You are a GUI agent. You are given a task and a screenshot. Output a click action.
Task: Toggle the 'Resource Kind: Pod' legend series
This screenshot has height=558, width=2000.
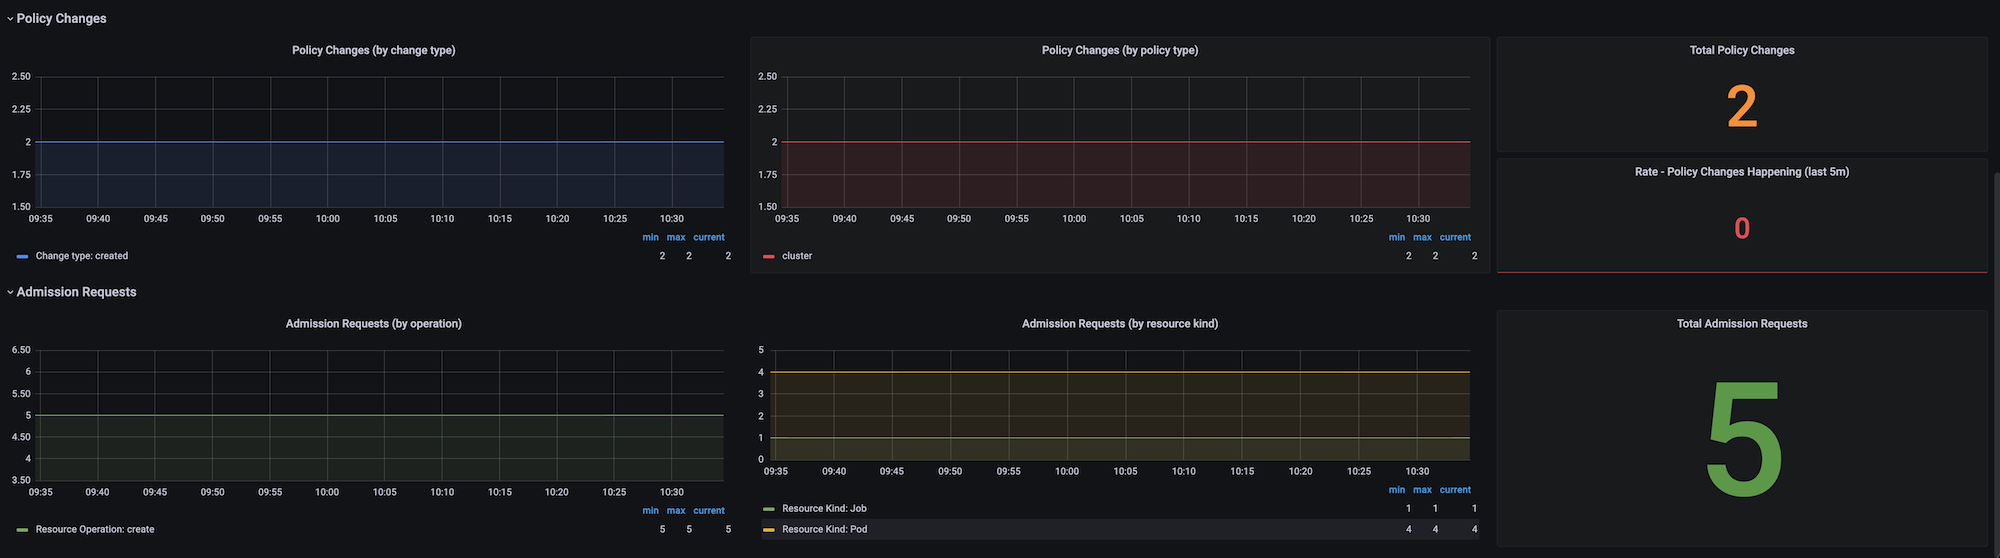pyautogui.click(x=824, y=530)
